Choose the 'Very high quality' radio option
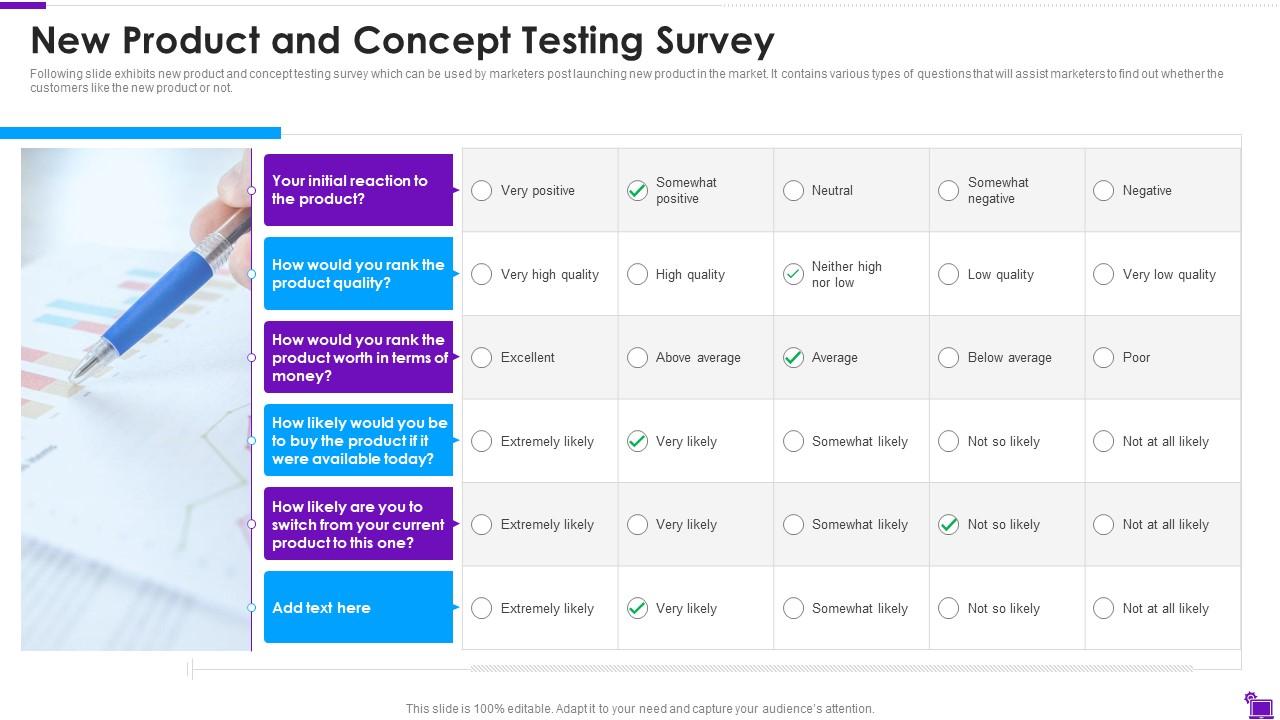This screenshot has width=1280, height=720. pyautogui.click(x=481, y=274)
